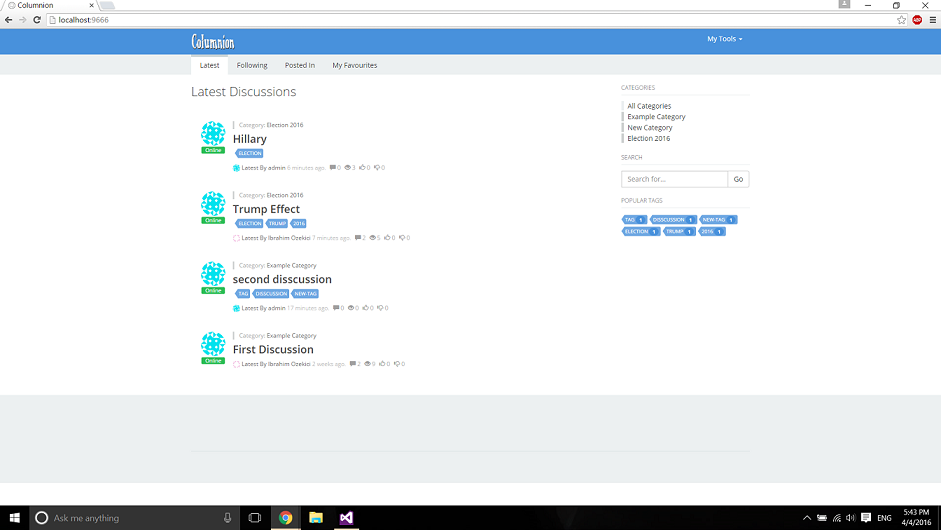Click thumbs-down icon on Hillary discussion
The width and height of the screenshot is (941, 530).
tap(377, 168)
